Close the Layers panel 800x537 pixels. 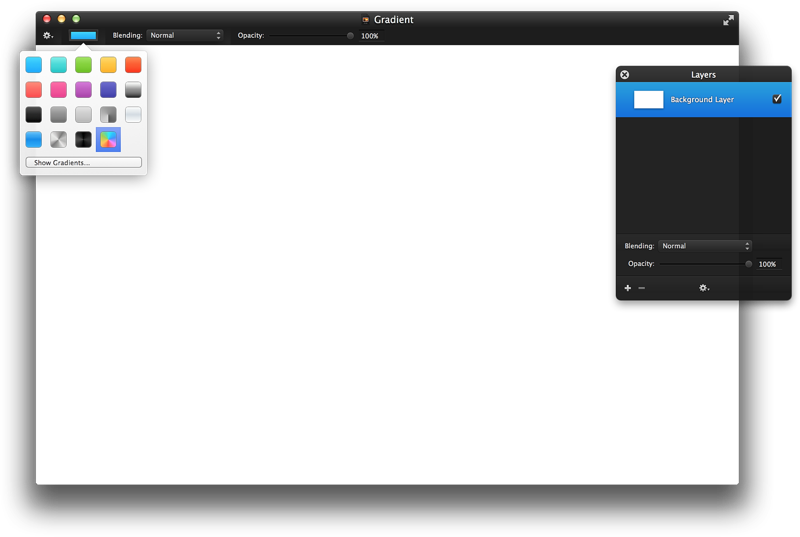point(624,75)
